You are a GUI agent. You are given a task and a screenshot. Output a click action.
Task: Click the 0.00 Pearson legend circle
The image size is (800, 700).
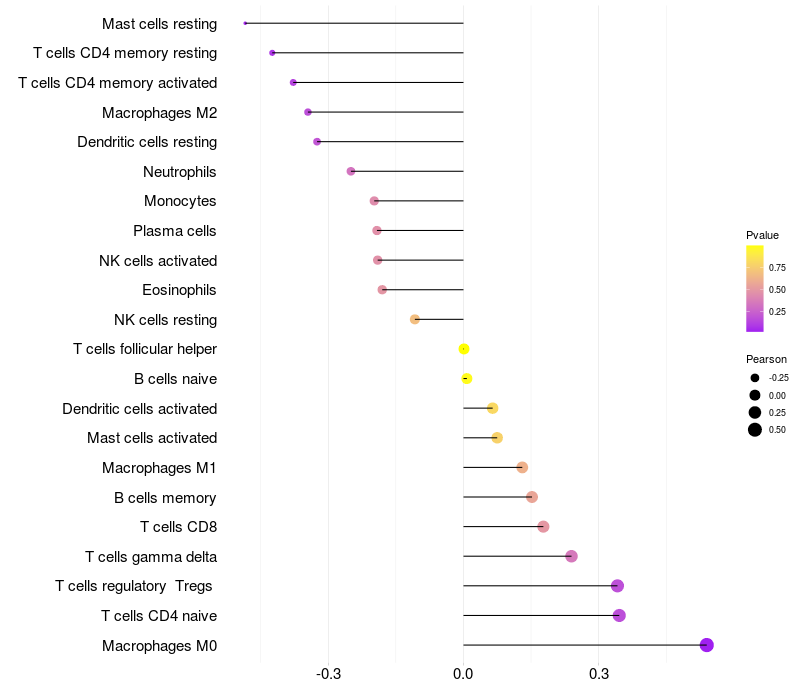755,395
